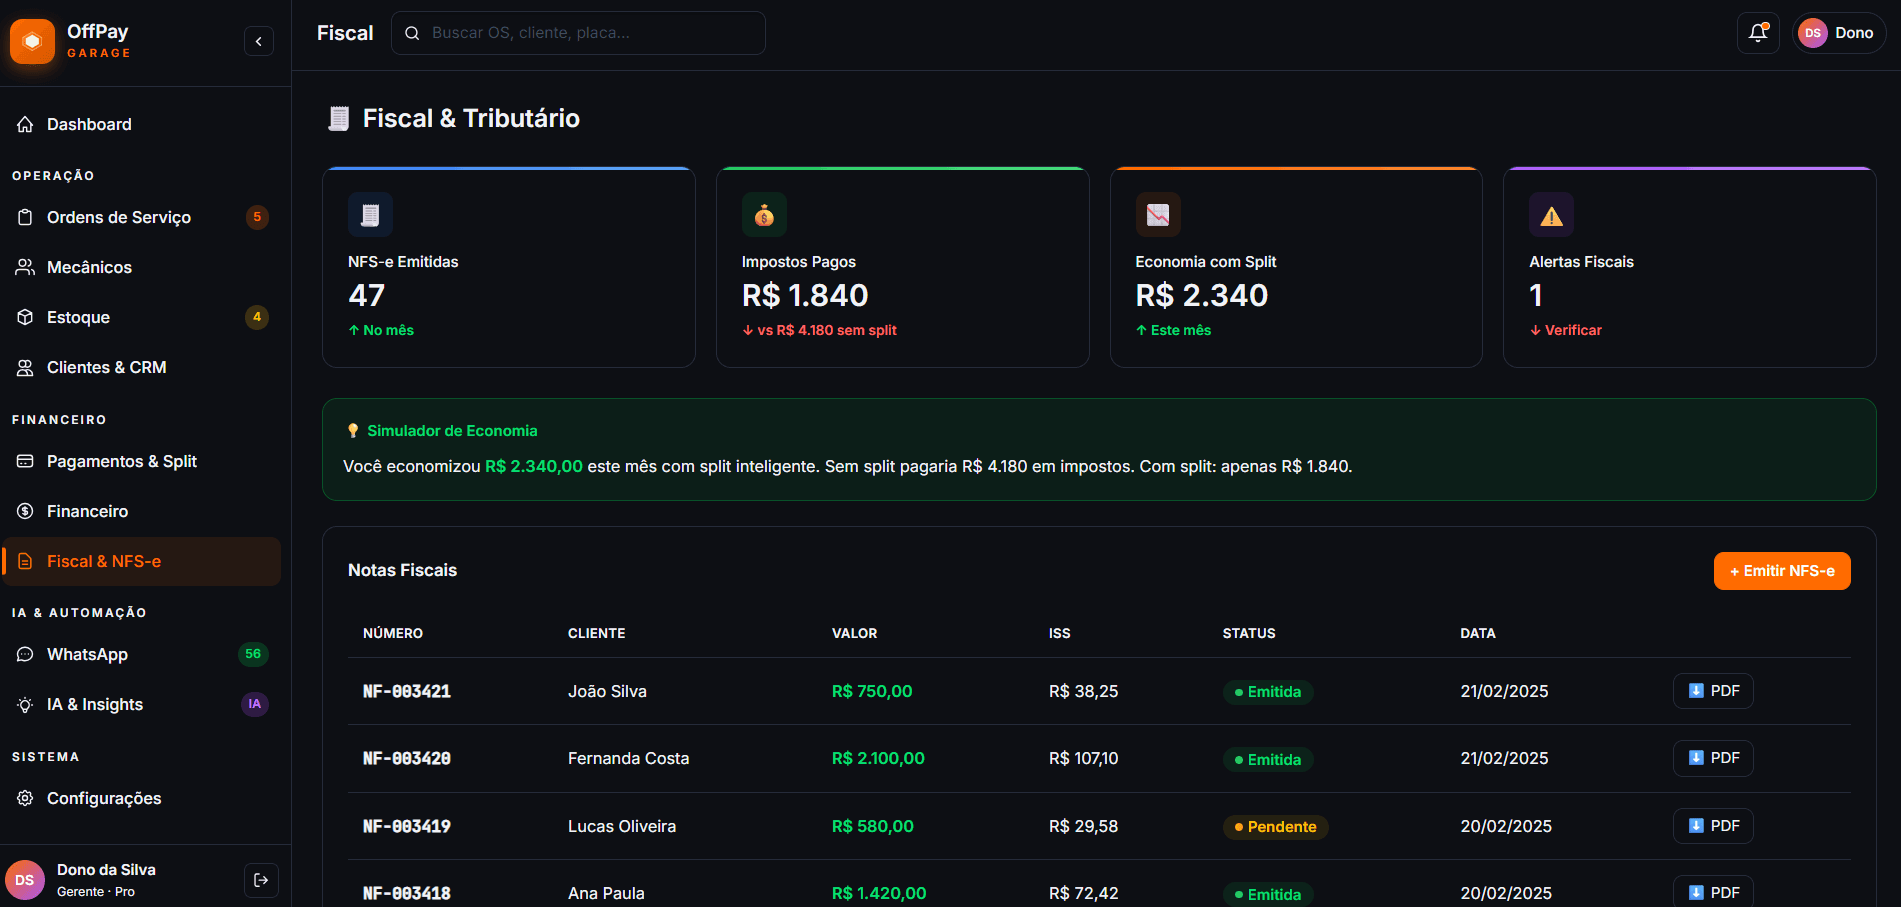
Task: Click the Verificar link in Alertas Fiscais
Action: 1572,330
